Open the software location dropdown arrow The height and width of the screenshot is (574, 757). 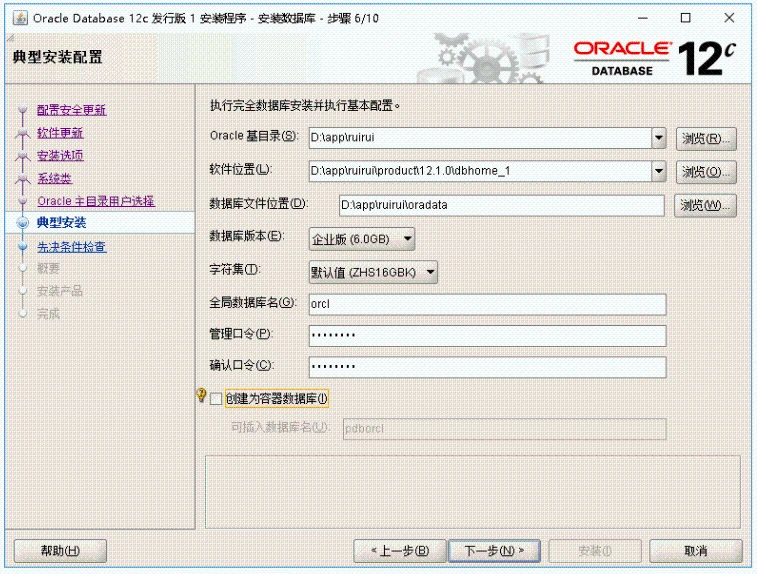659,171
